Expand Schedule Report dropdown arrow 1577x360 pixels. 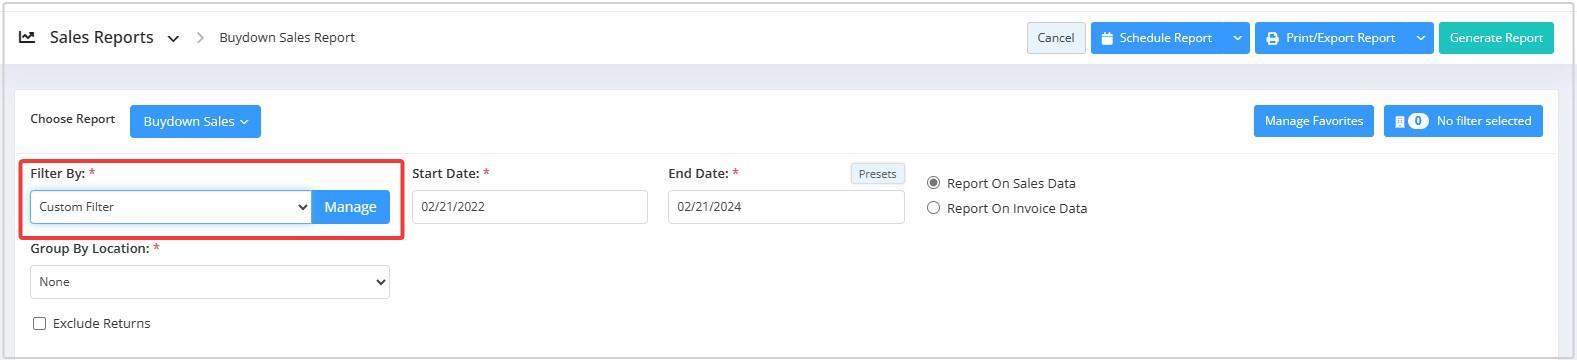coord(1237,38)
